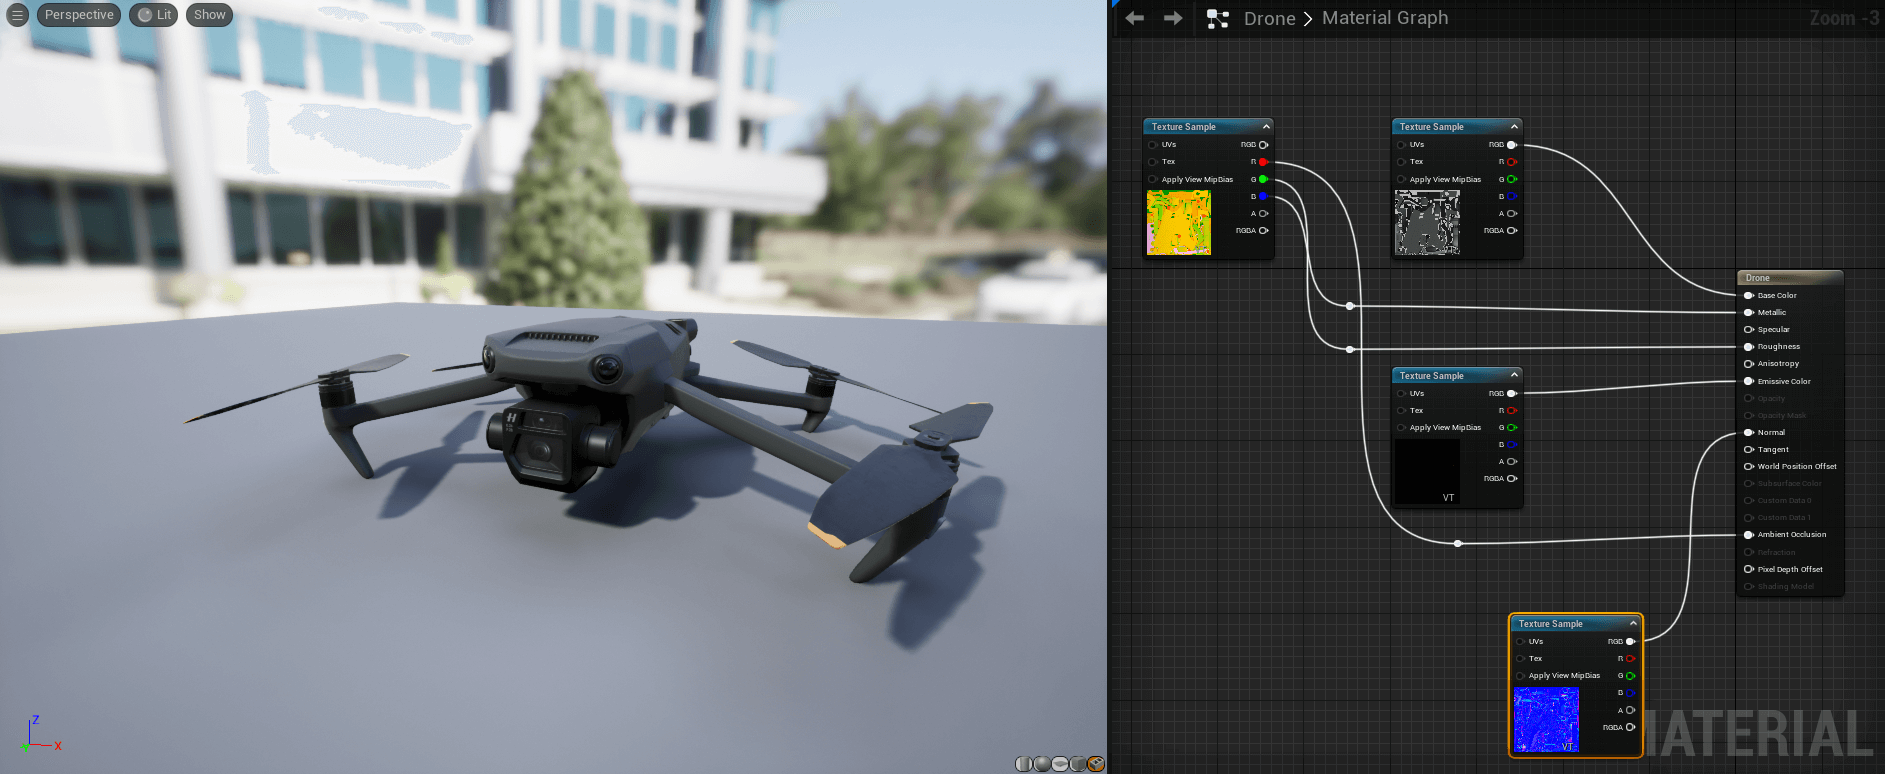Select the cube preview mesh icon
Image resolution: width=1885 pixels, height=774 pixels.
(1078, 764)
